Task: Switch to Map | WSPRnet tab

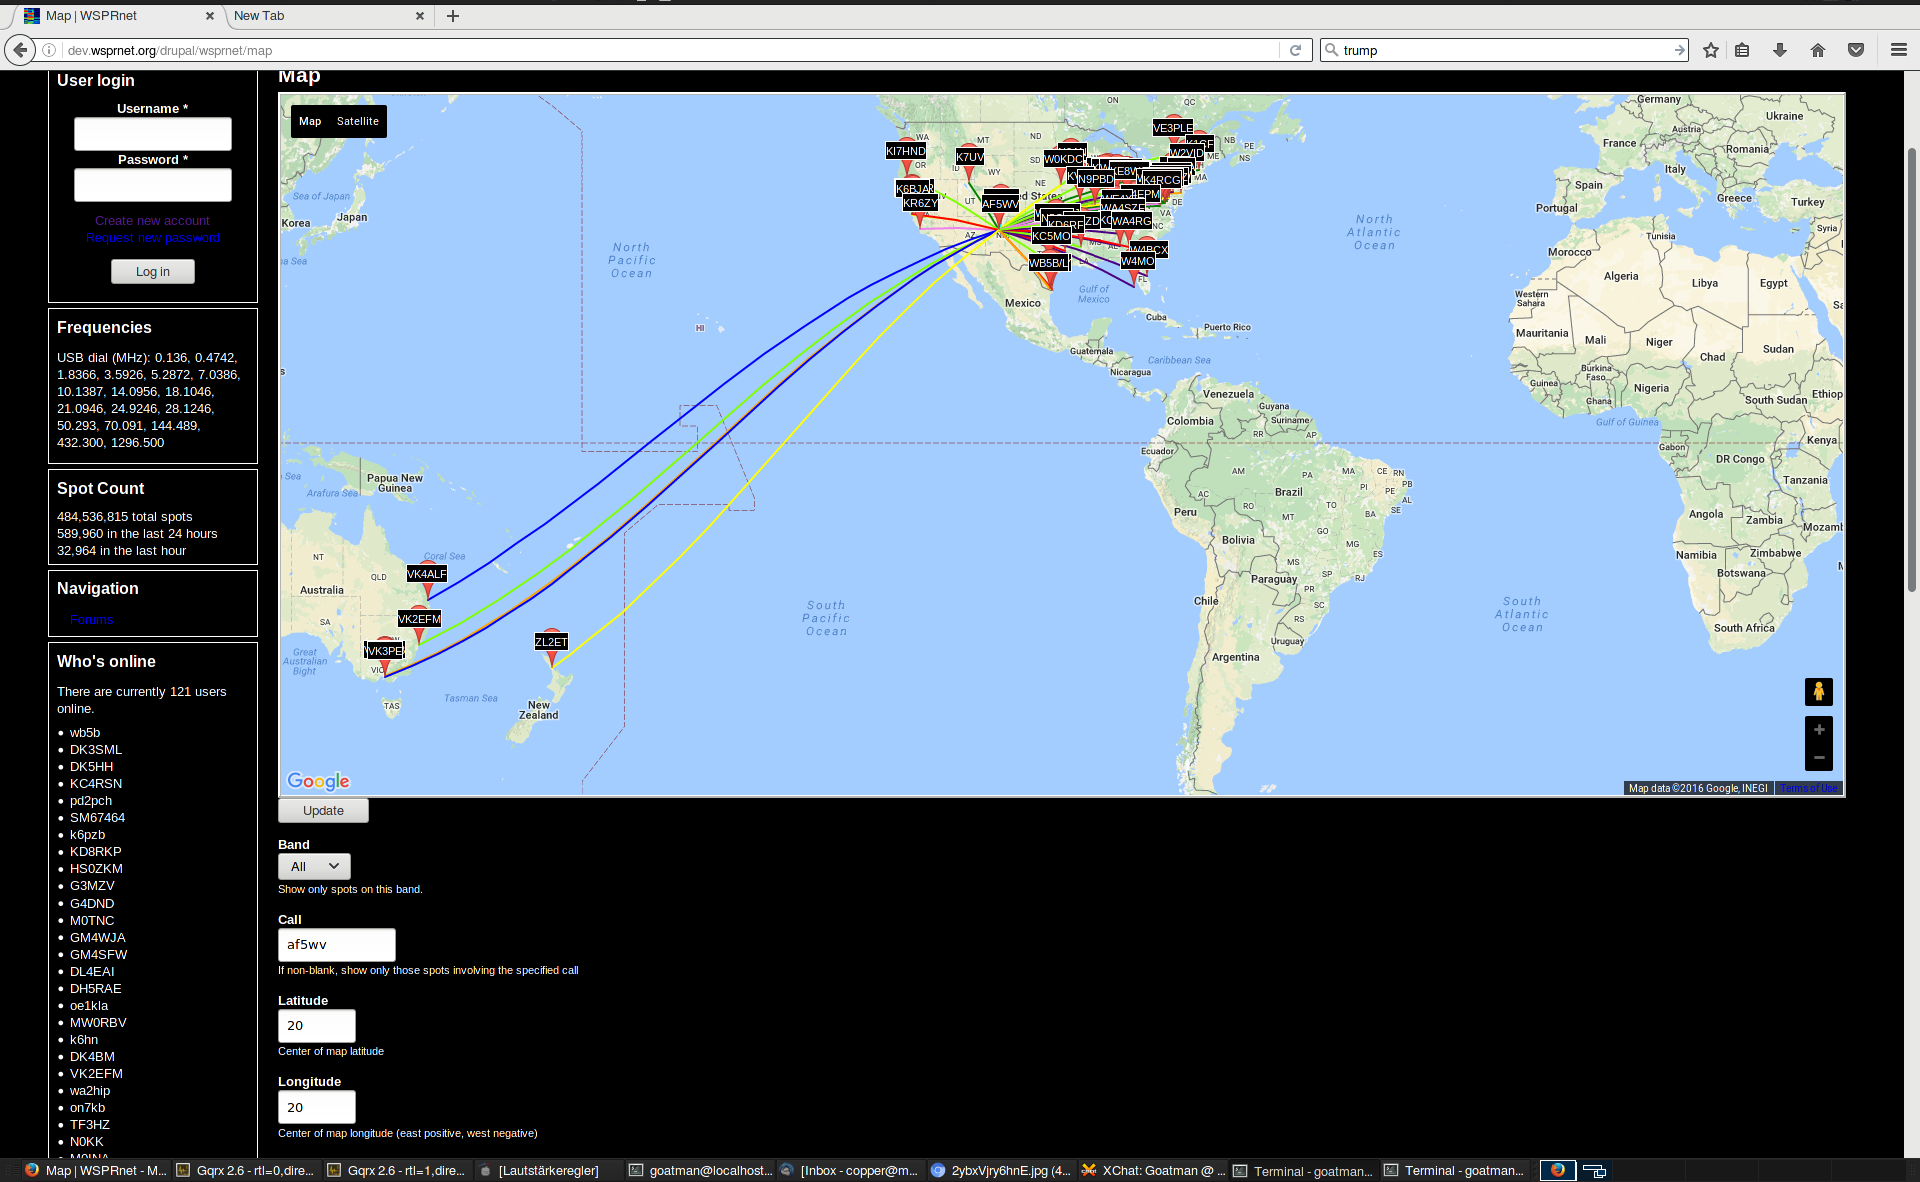Action: (115, 16)
